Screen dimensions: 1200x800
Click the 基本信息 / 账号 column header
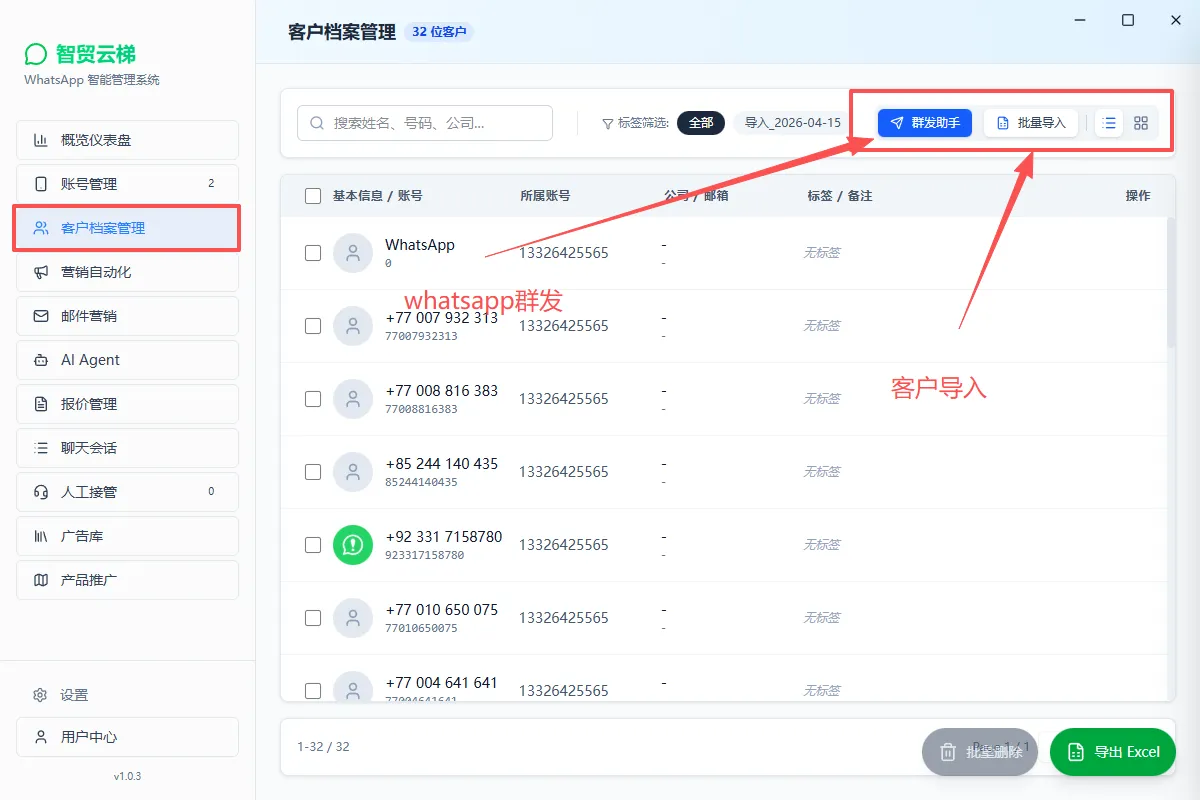378,196
